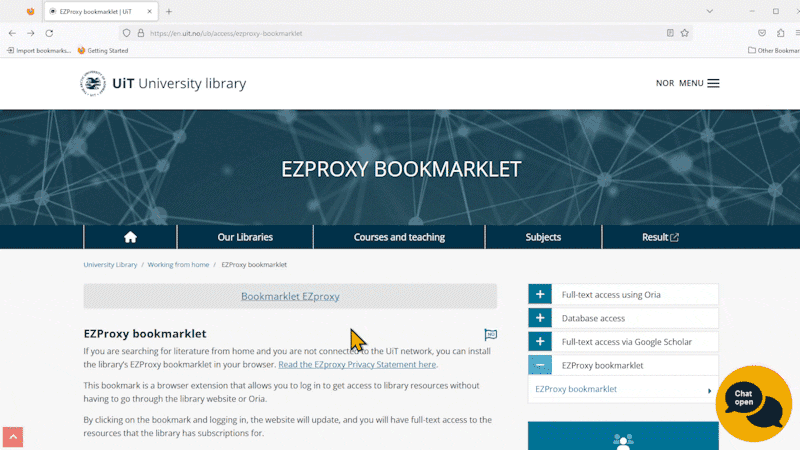This screenshot has height=450, width=800.
Task: Click the Full-text access using Oria label
Action: tap(611, 294)
